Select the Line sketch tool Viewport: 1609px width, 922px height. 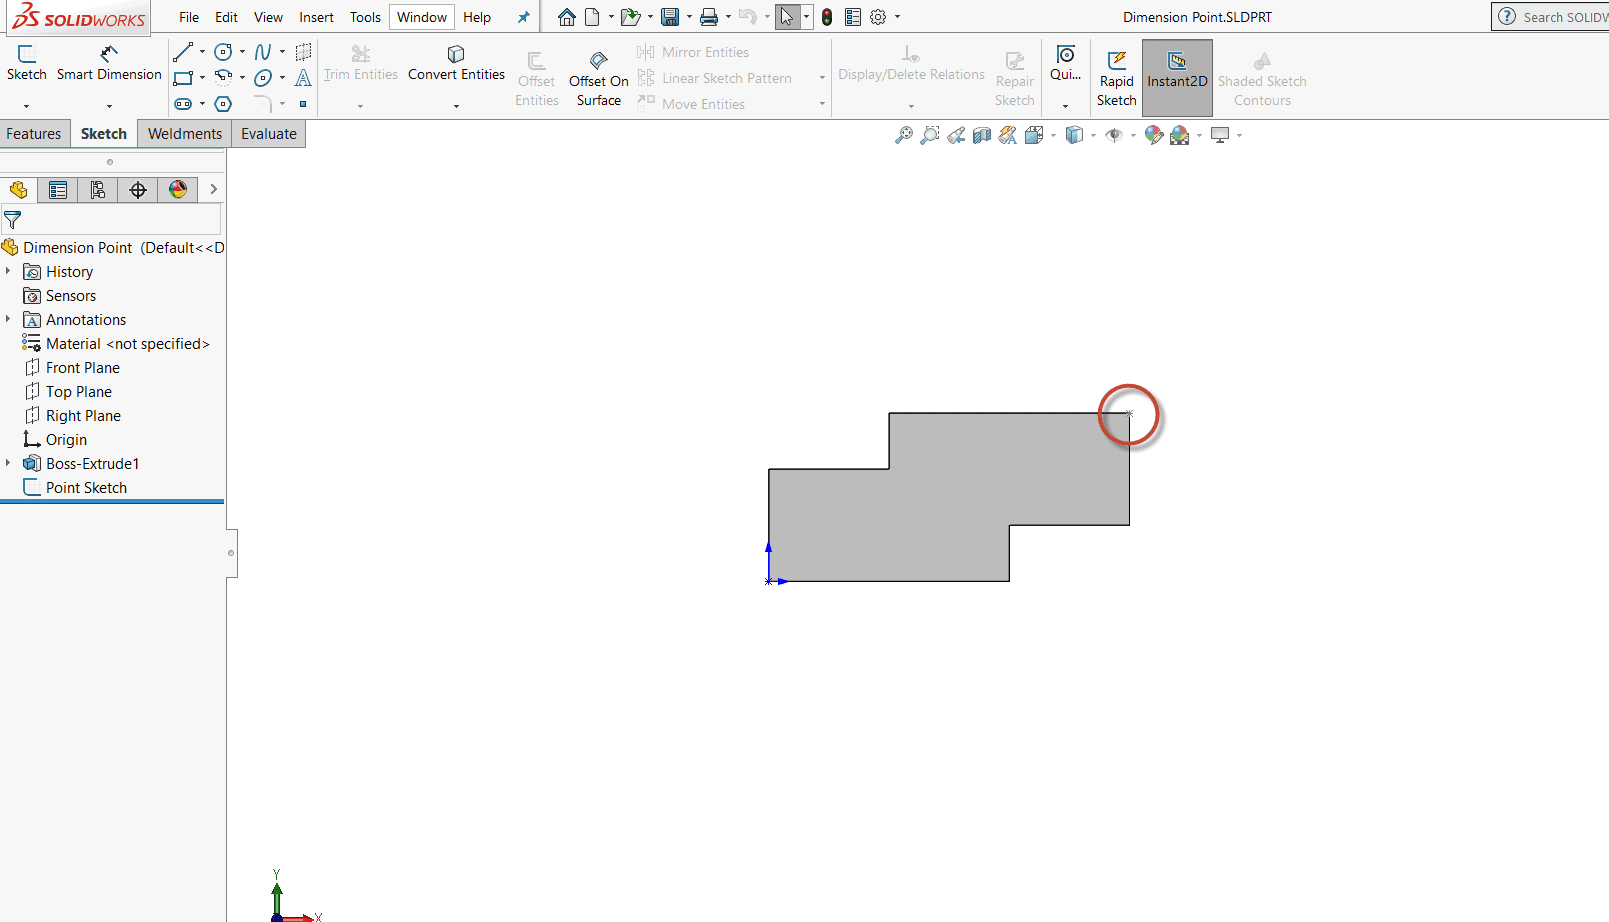point(183,52)
